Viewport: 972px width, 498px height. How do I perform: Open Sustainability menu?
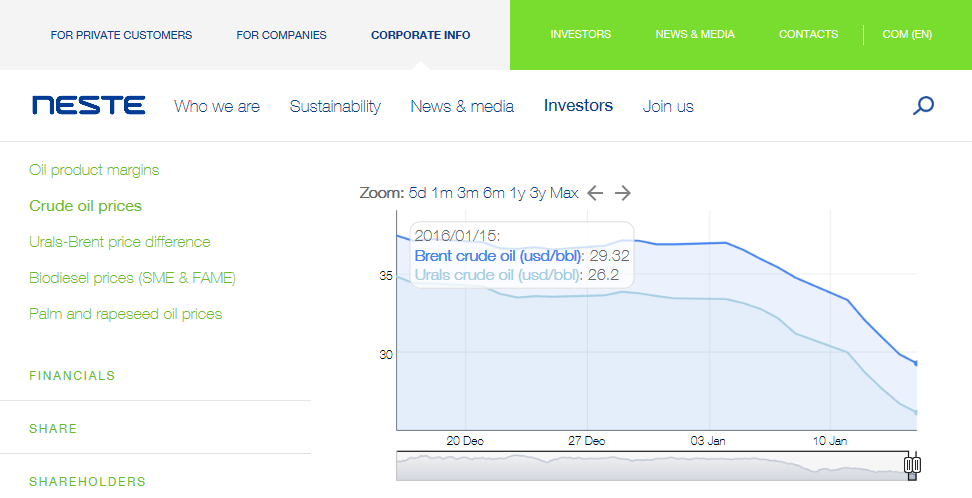[x=335, y=106]
